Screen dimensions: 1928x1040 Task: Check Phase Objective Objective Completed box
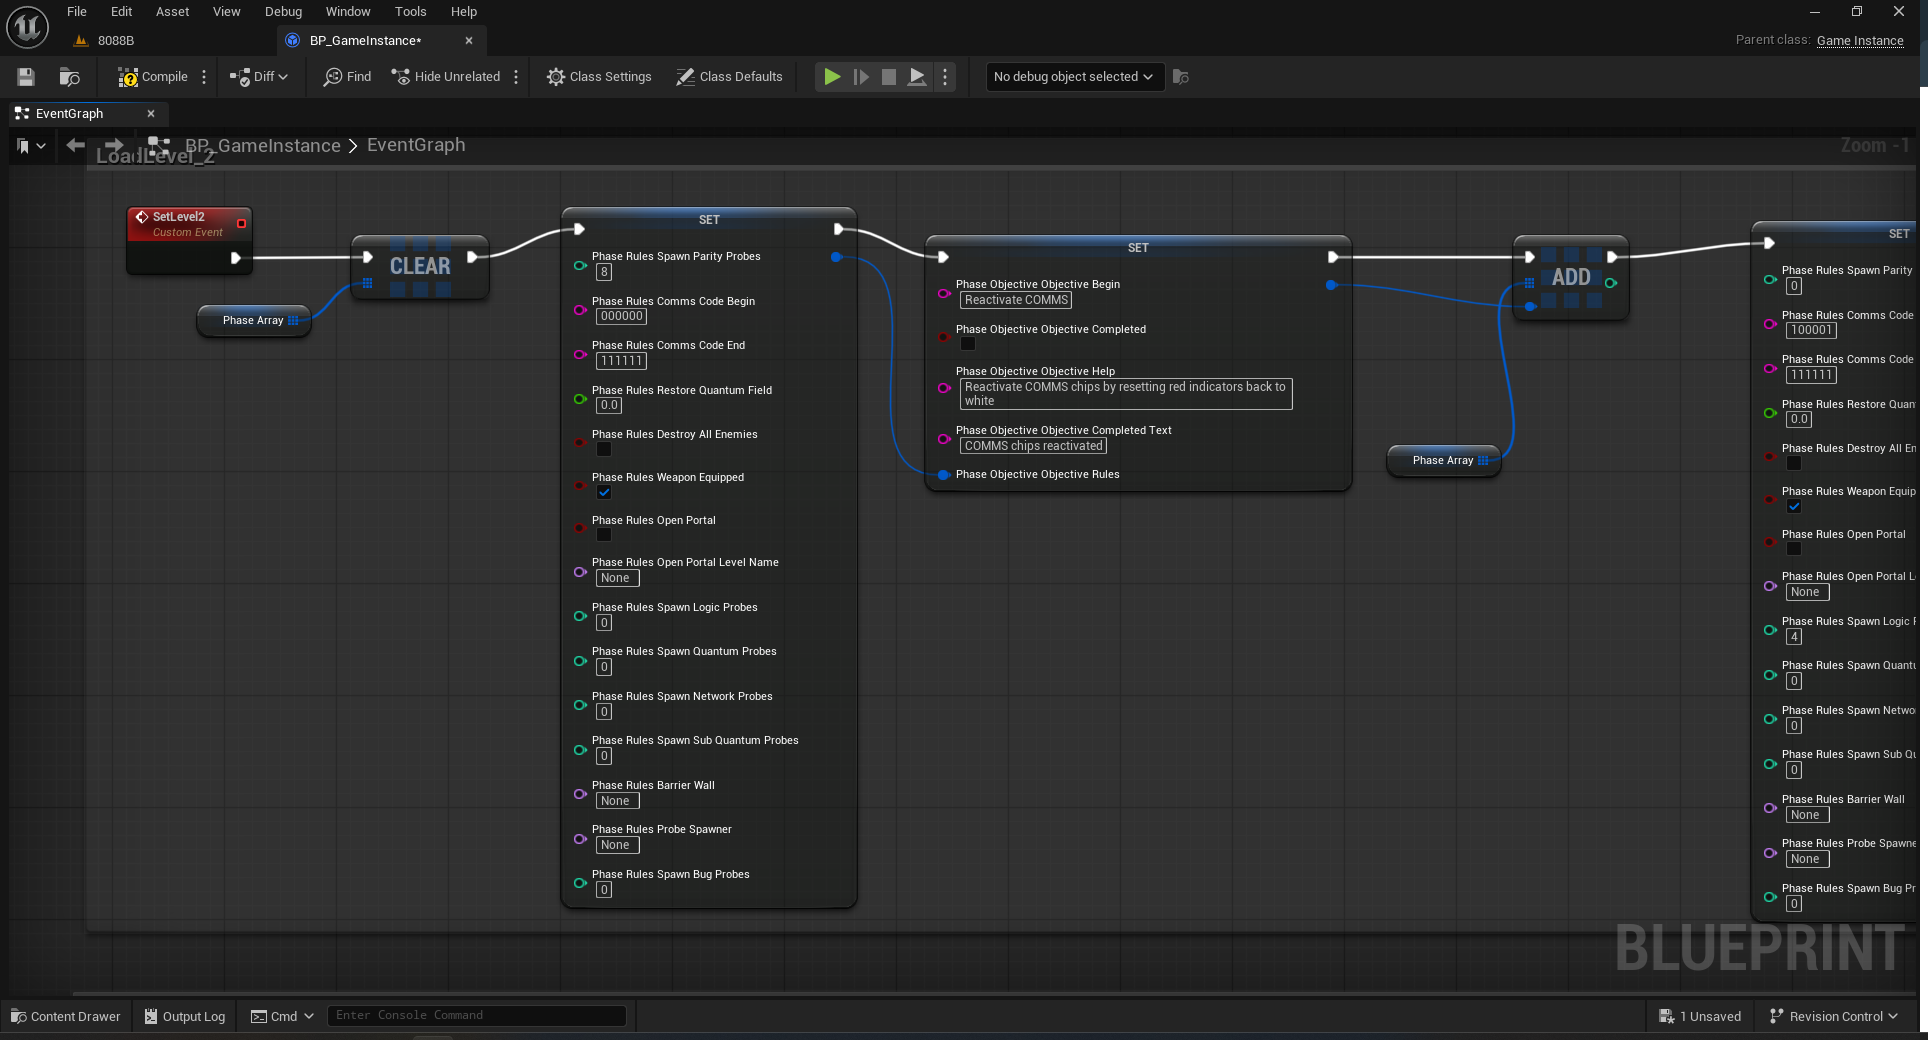(968, 344)
